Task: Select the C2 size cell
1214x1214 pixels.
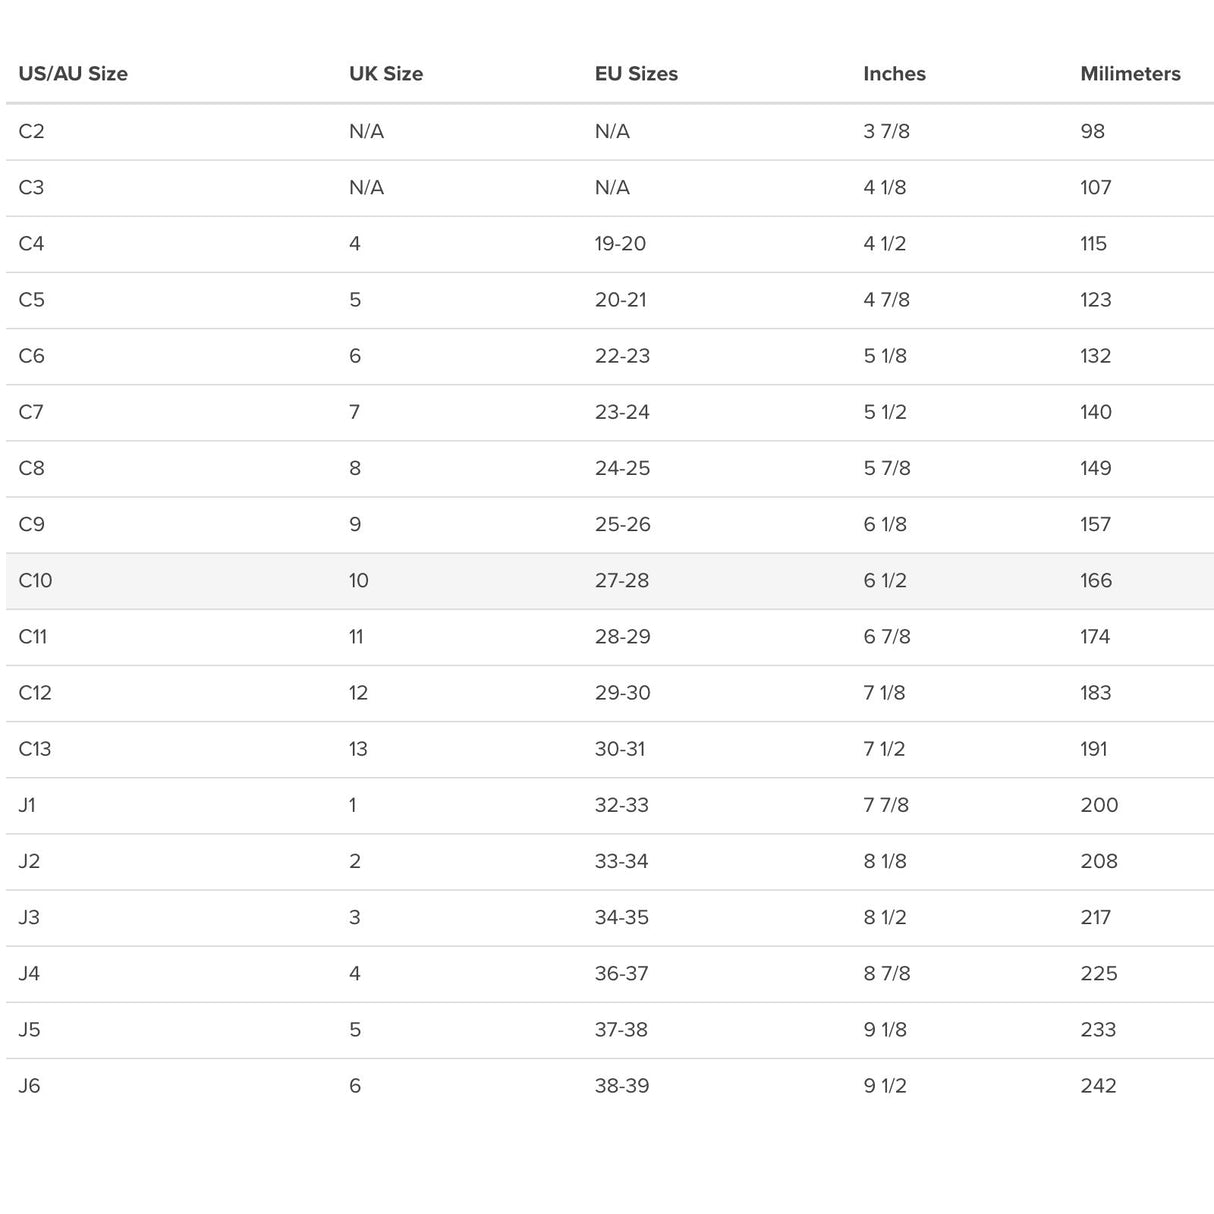Action: coord(31,131)
